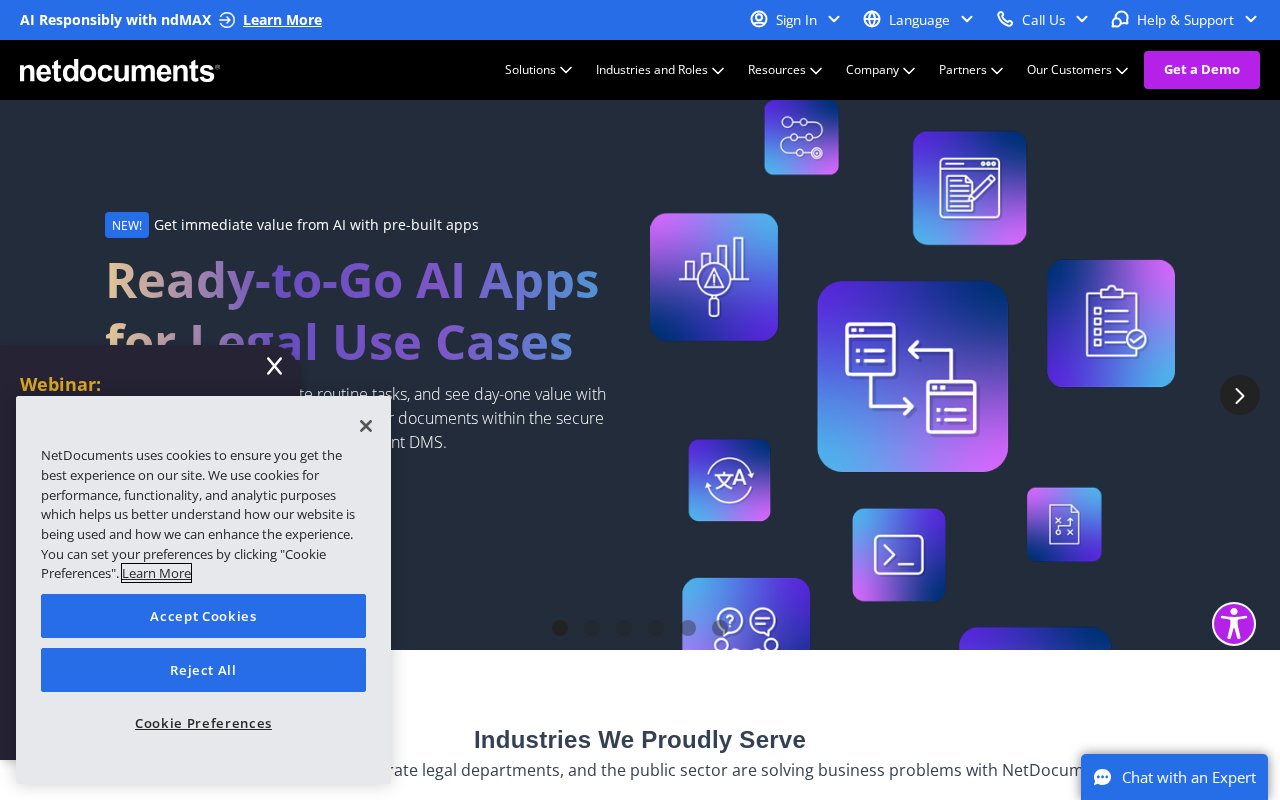This screenshot has width=1280, height=800.
Task: Click the Webinar: label in popup
Action: [x=60, y=384]
